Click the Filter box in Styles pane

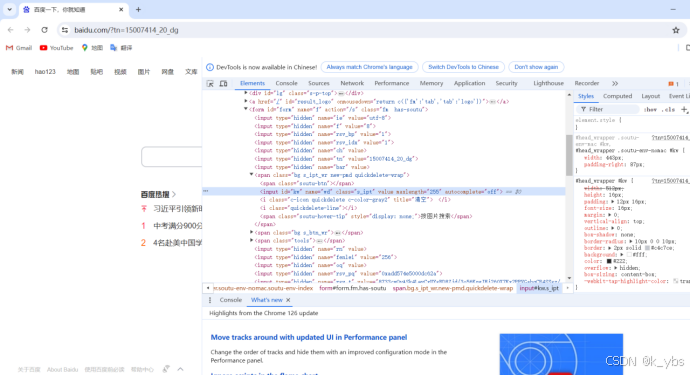[x=608, y=109]
